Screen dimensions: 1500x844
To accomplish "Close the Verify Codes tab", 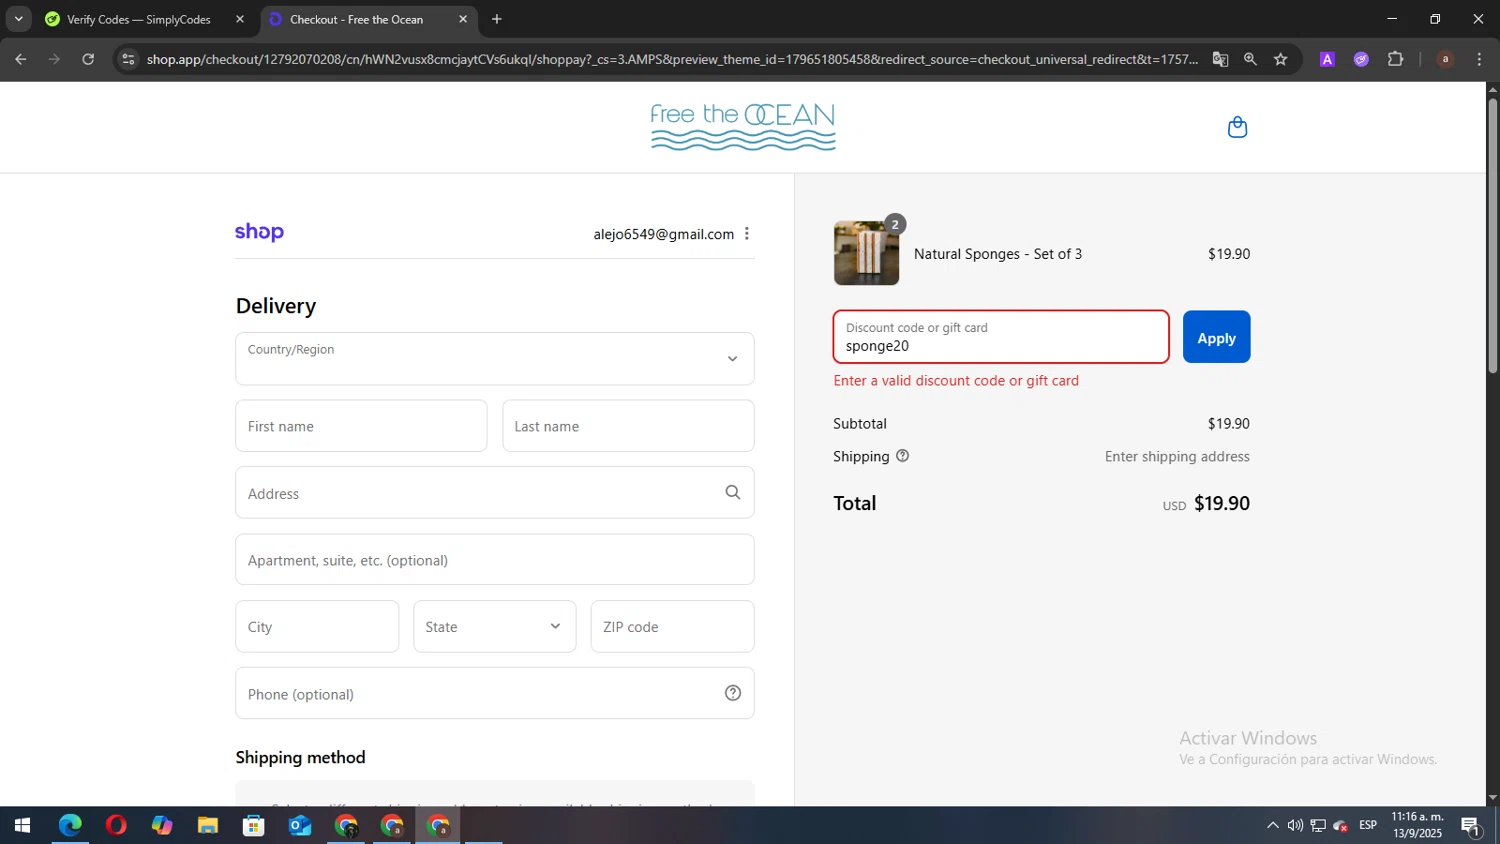I will click(x=239, y=19).
